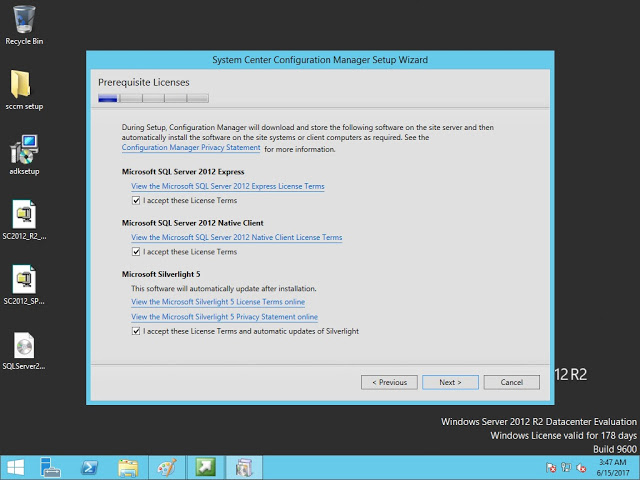
Task: Launch Server Manager from the taskbar
Action: [x=52, y=467]
